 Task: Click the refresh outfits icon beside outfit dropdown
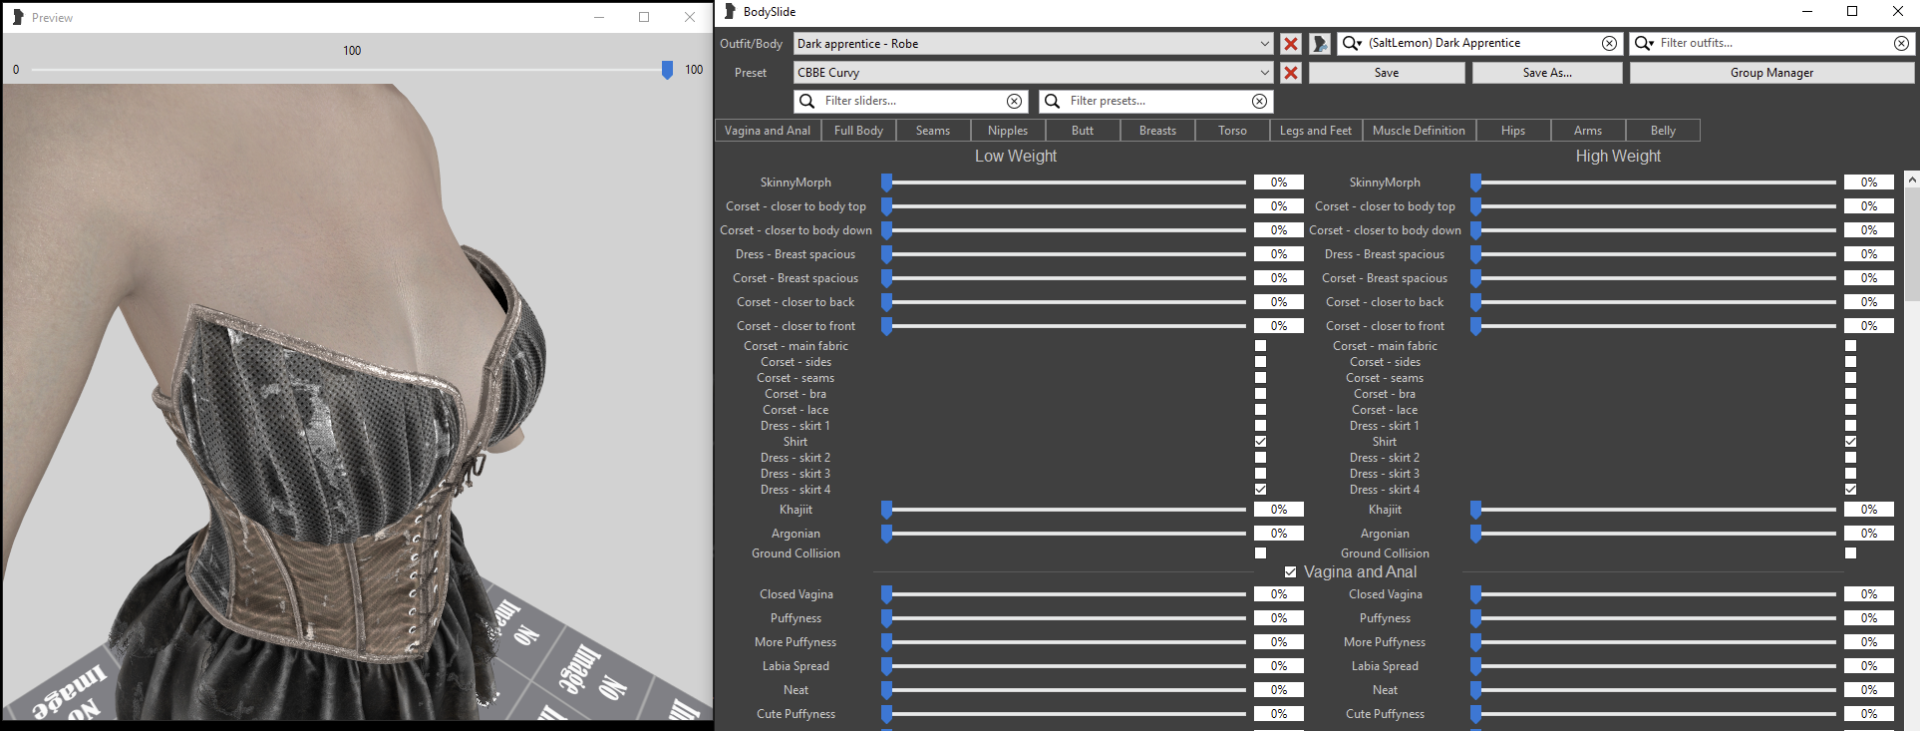click(x=1320, y=44)
